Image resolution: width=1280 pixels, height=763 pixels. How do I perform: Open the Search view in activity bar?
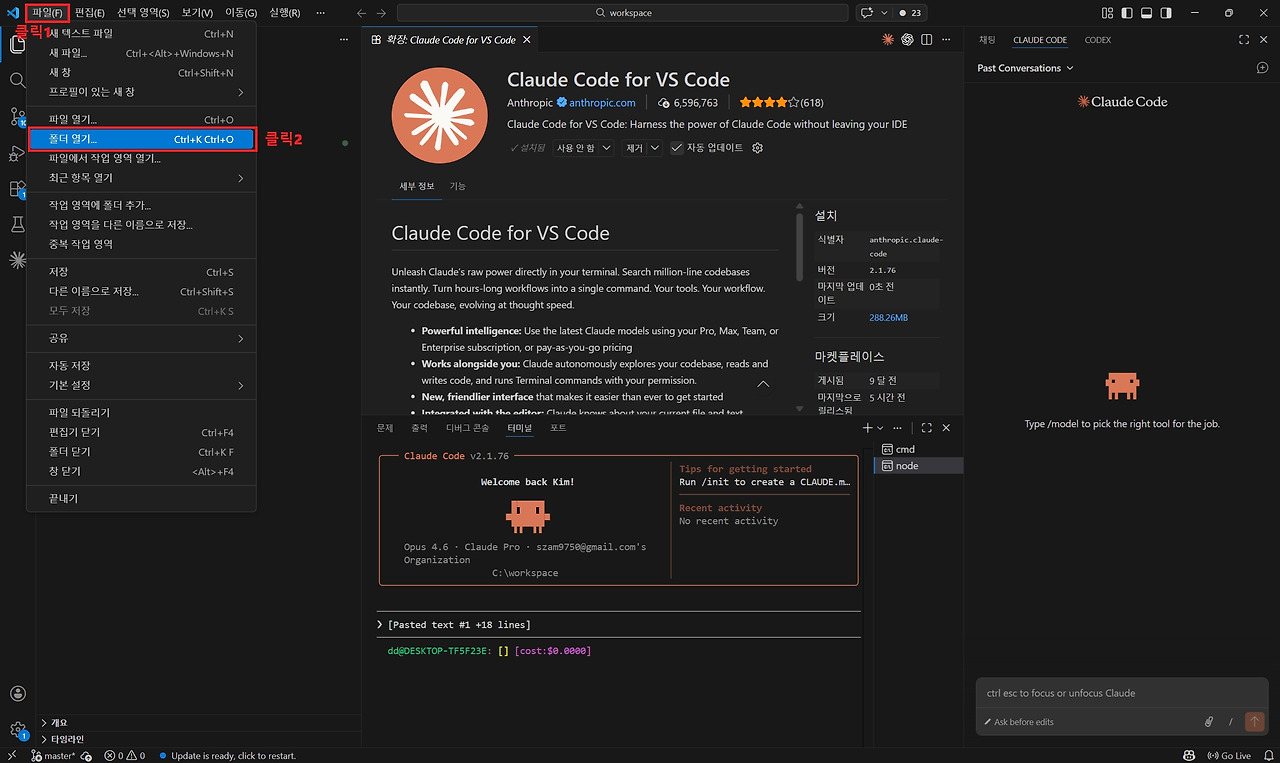[x=17, y=80]
